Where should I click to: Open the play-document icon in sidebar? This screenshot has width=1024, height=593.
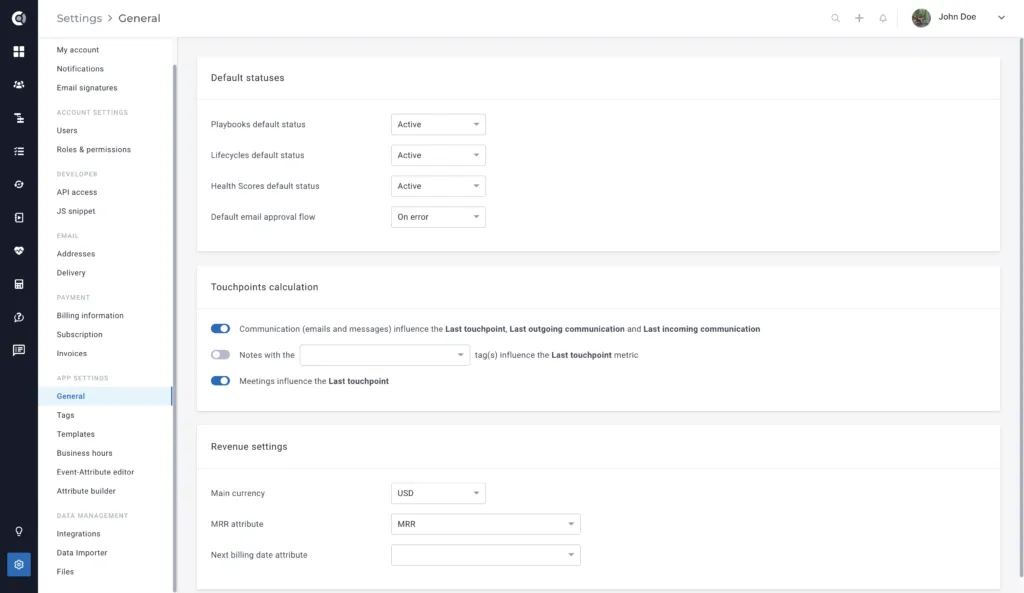pyautogui.click(x=19, y=217)
